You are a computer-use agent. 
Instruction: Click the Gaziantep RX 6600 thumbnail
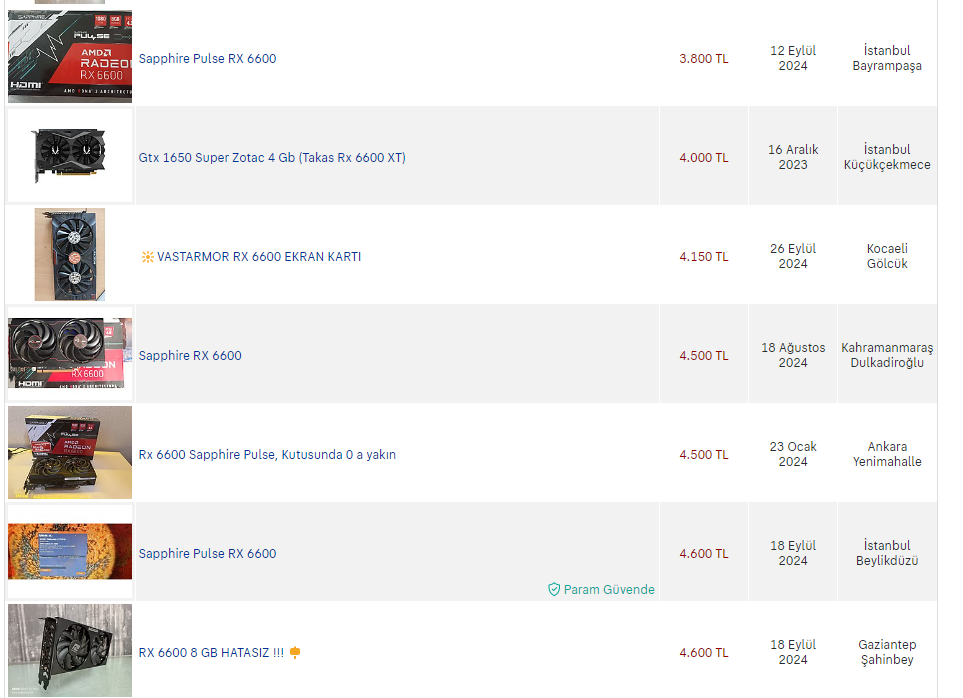70,650
